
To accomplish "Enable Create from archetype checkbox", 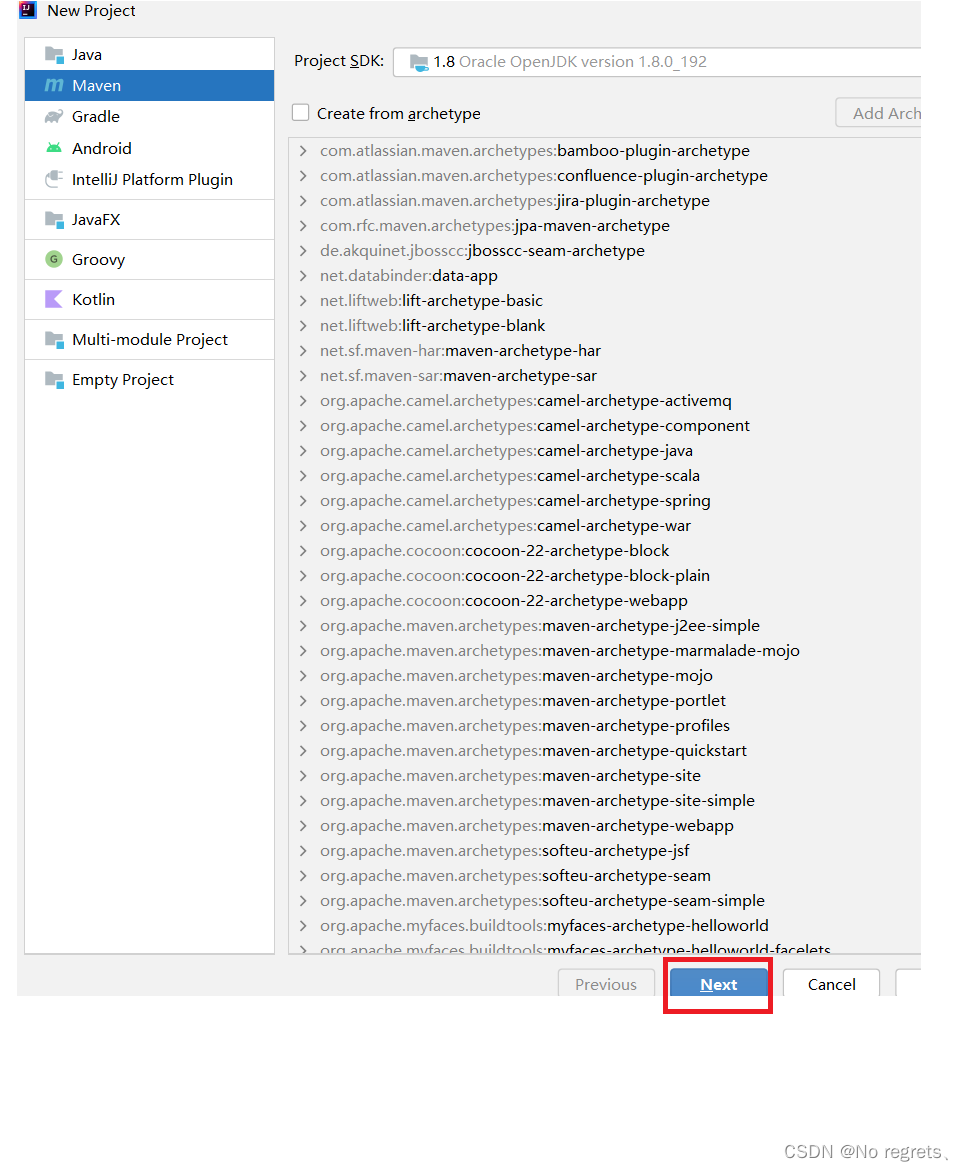I will (x=300, y=114).
